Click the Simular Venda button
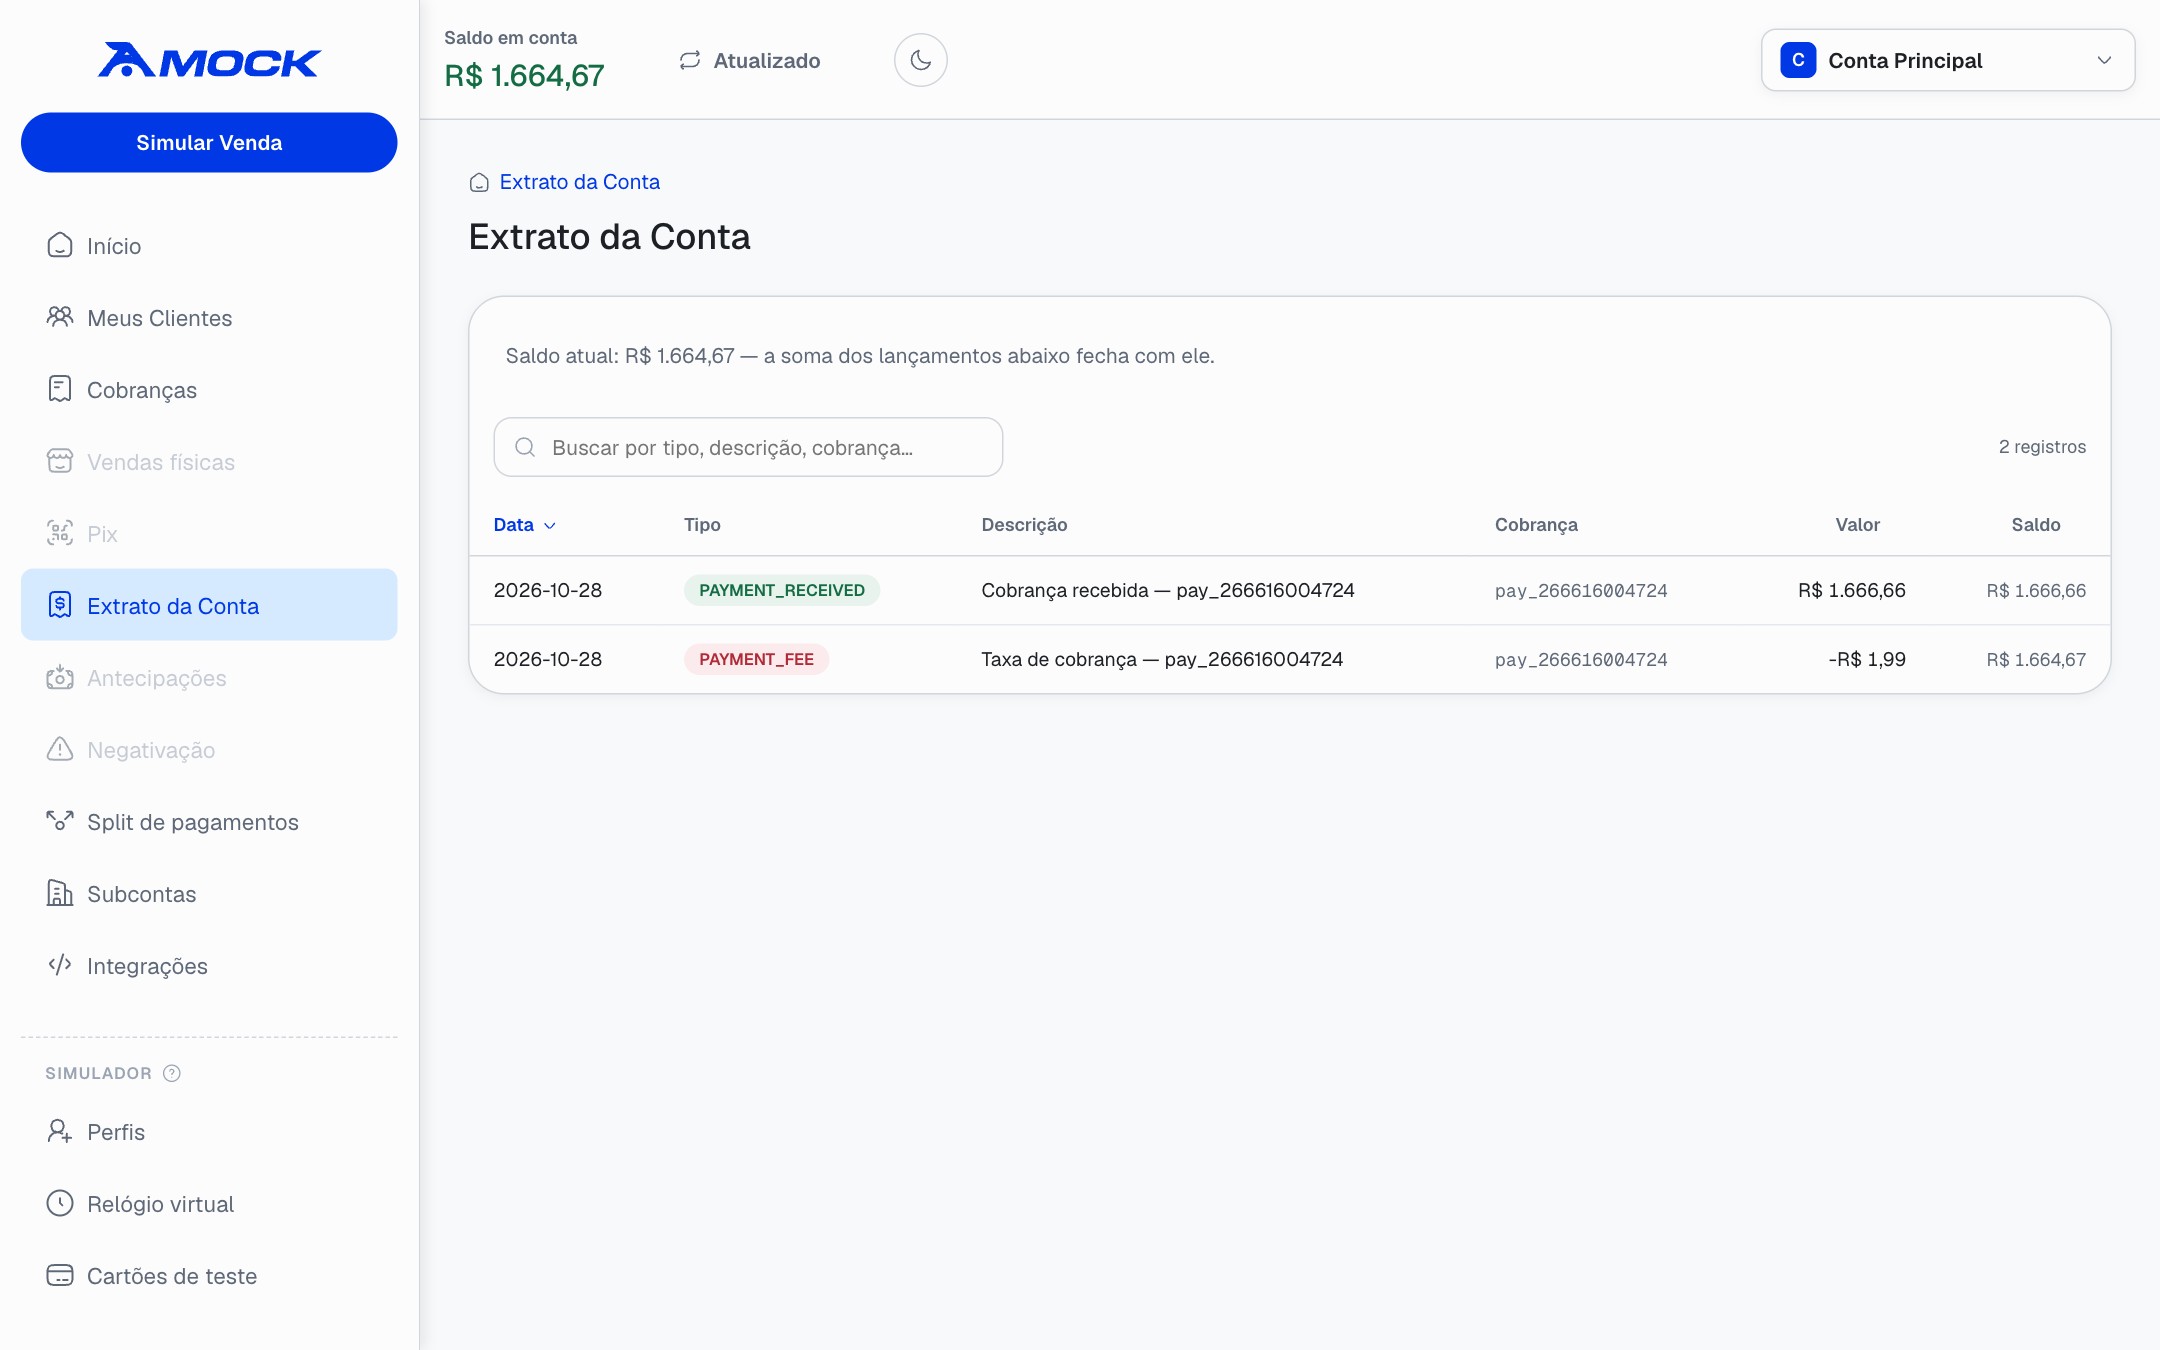2160x1350 pixels. click(209, 142)
